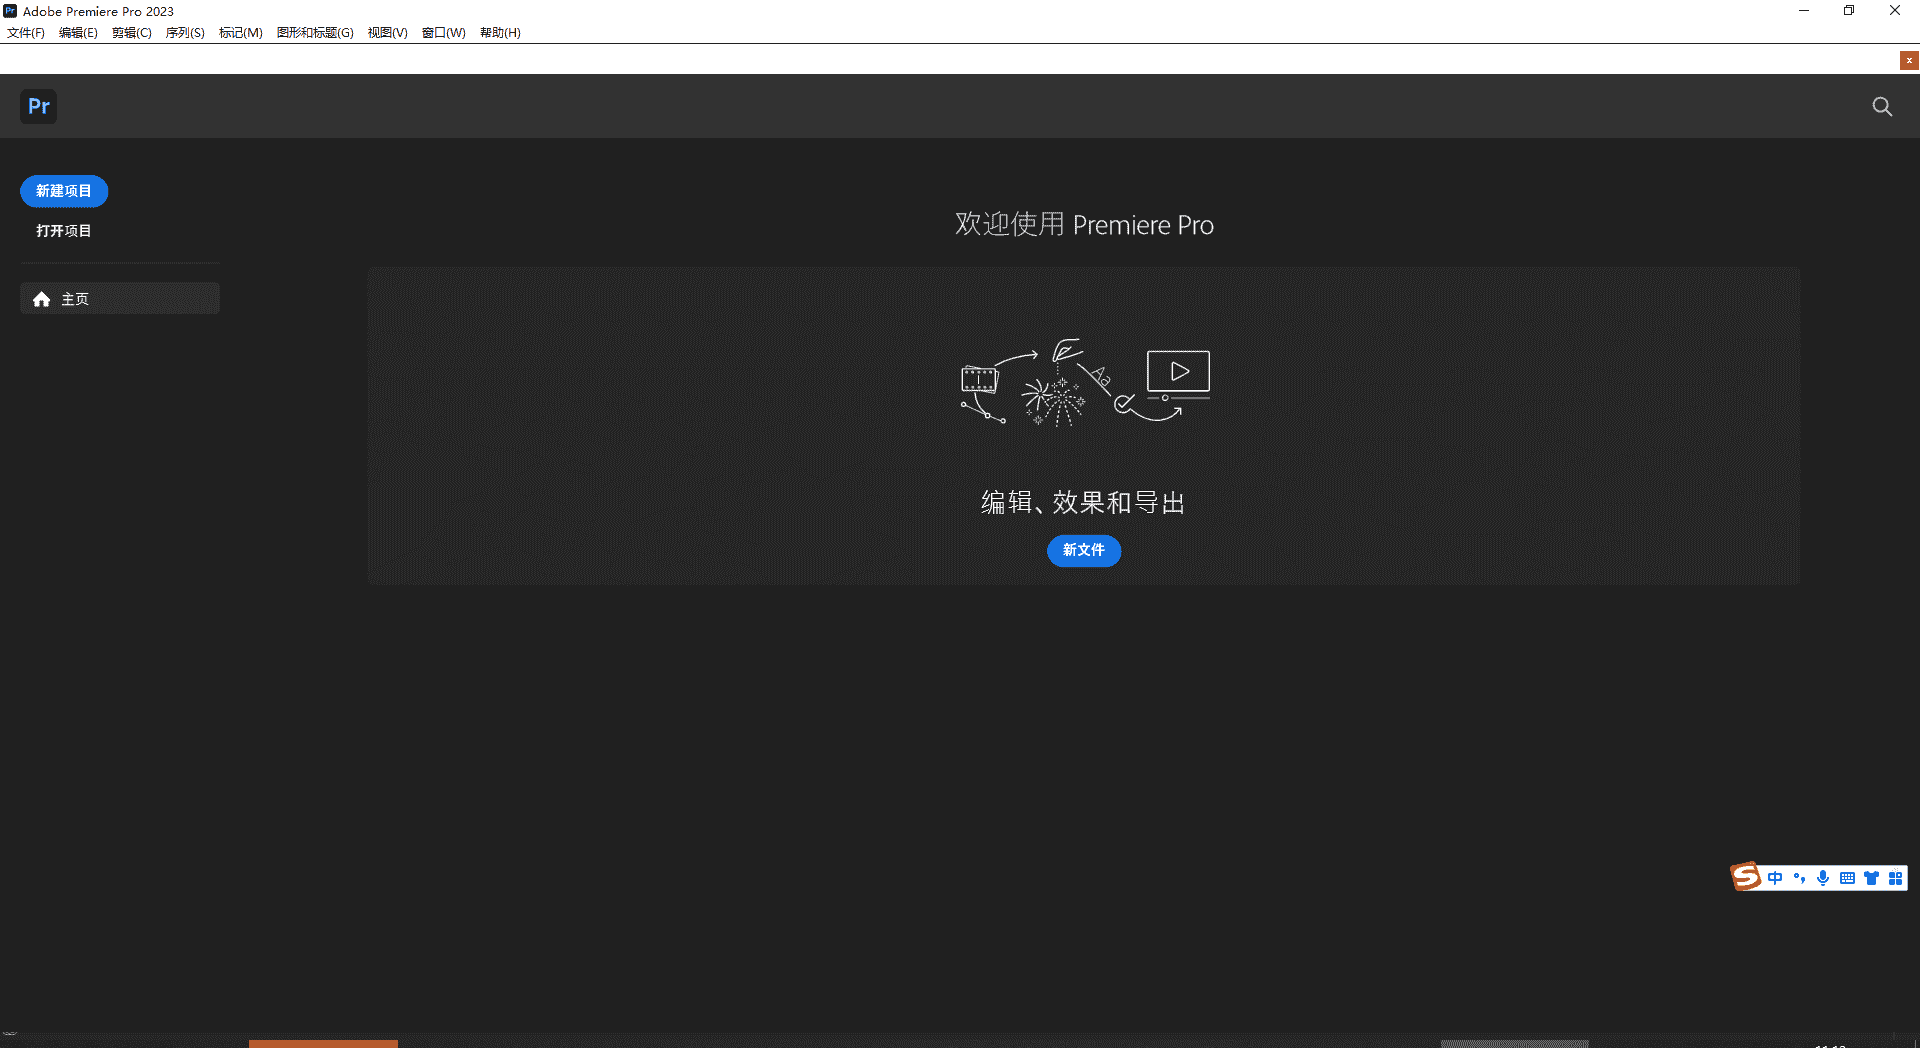
Task: Toggle Chinese/English mode via 中
Action: tap(1775, 878)
